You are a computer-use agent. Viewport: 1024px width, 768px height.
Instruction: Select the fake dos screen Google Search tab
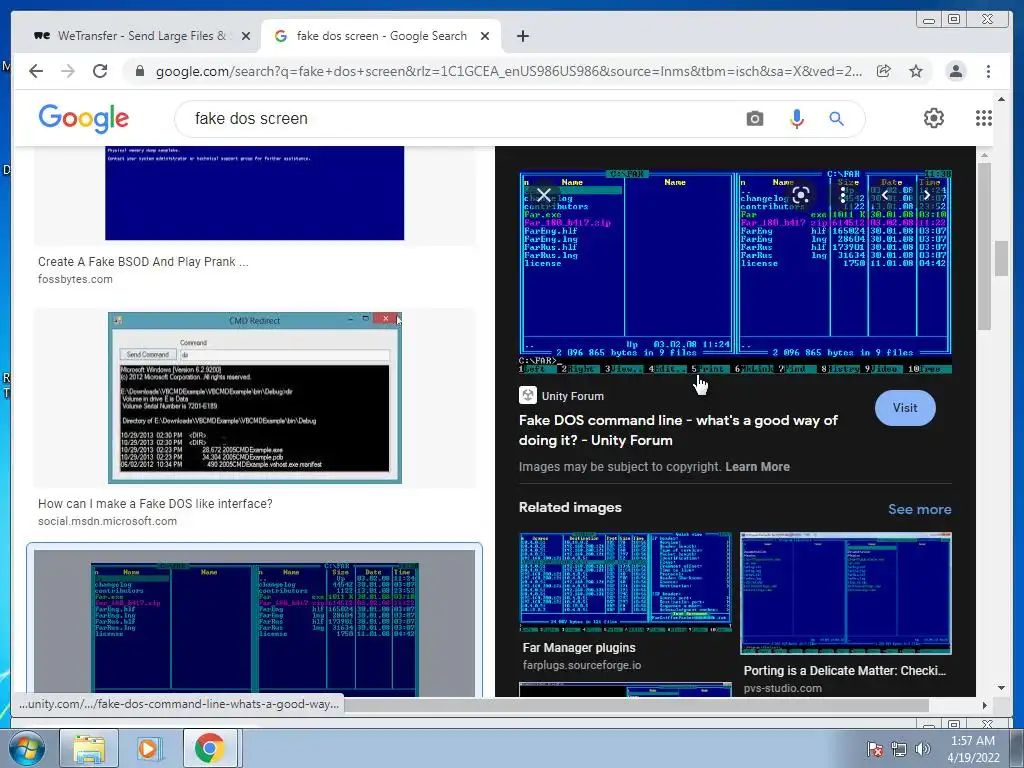click(381, 36)
